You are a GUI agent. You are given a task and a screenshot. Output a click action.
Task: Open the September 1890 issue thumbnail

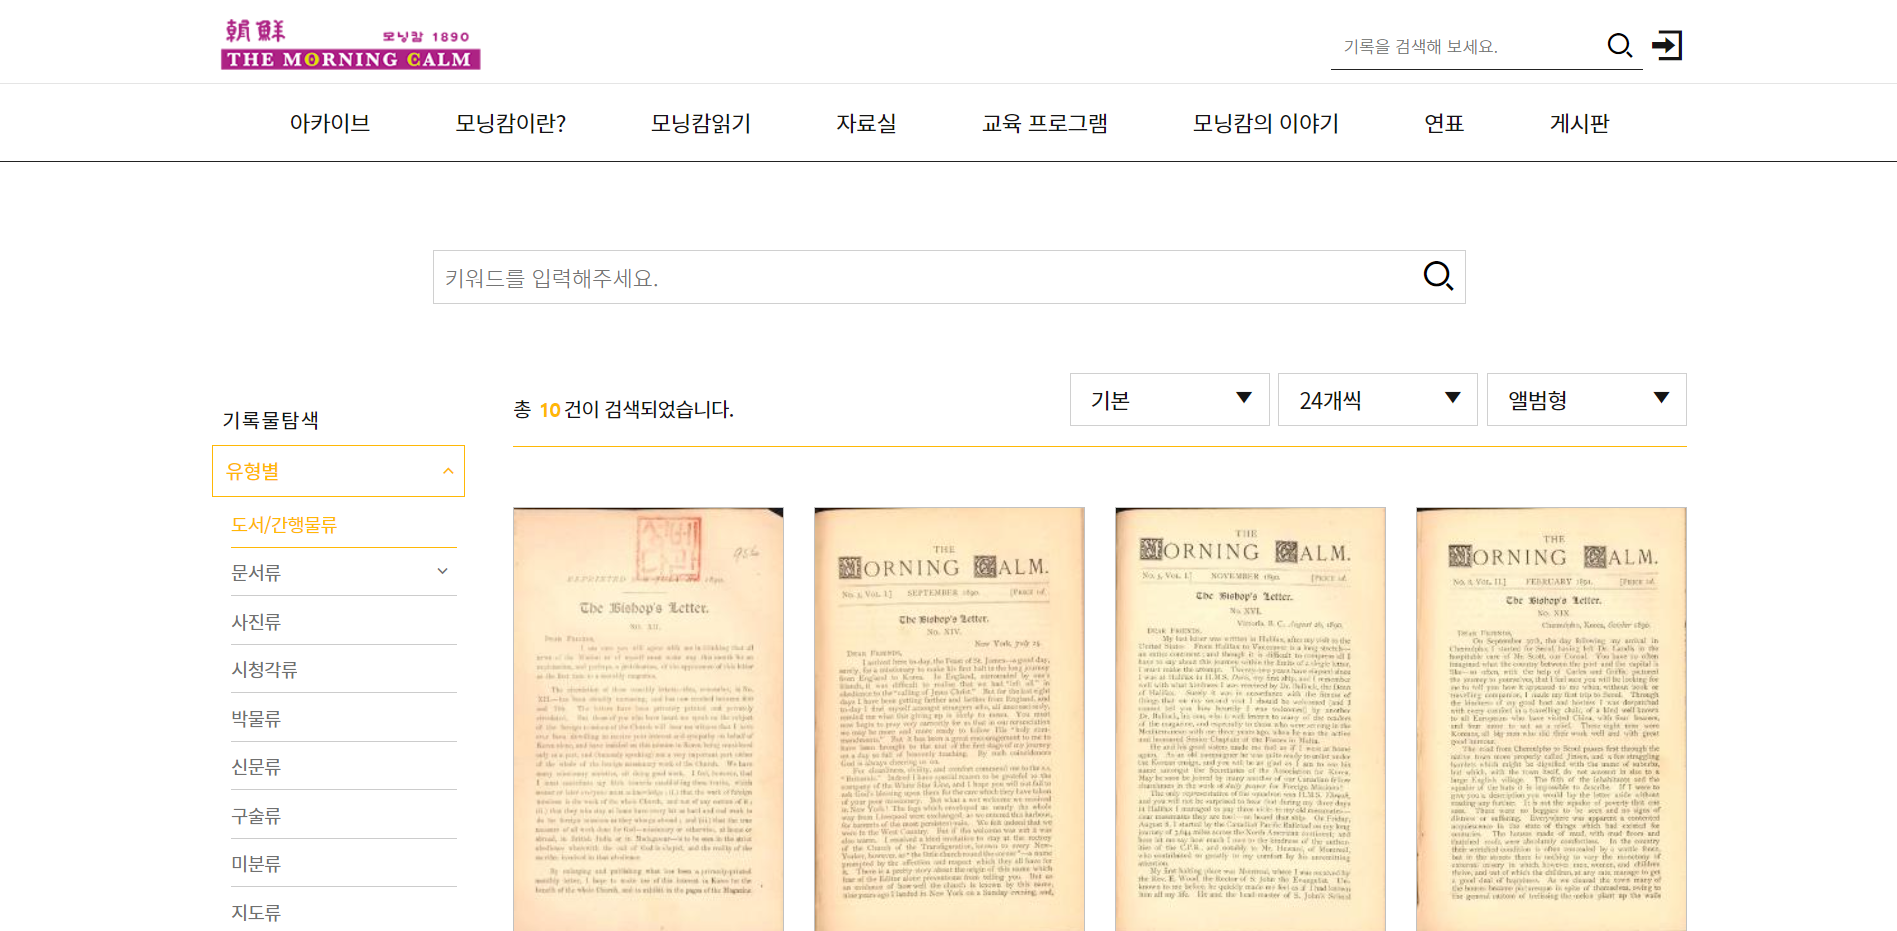[949, 718]
